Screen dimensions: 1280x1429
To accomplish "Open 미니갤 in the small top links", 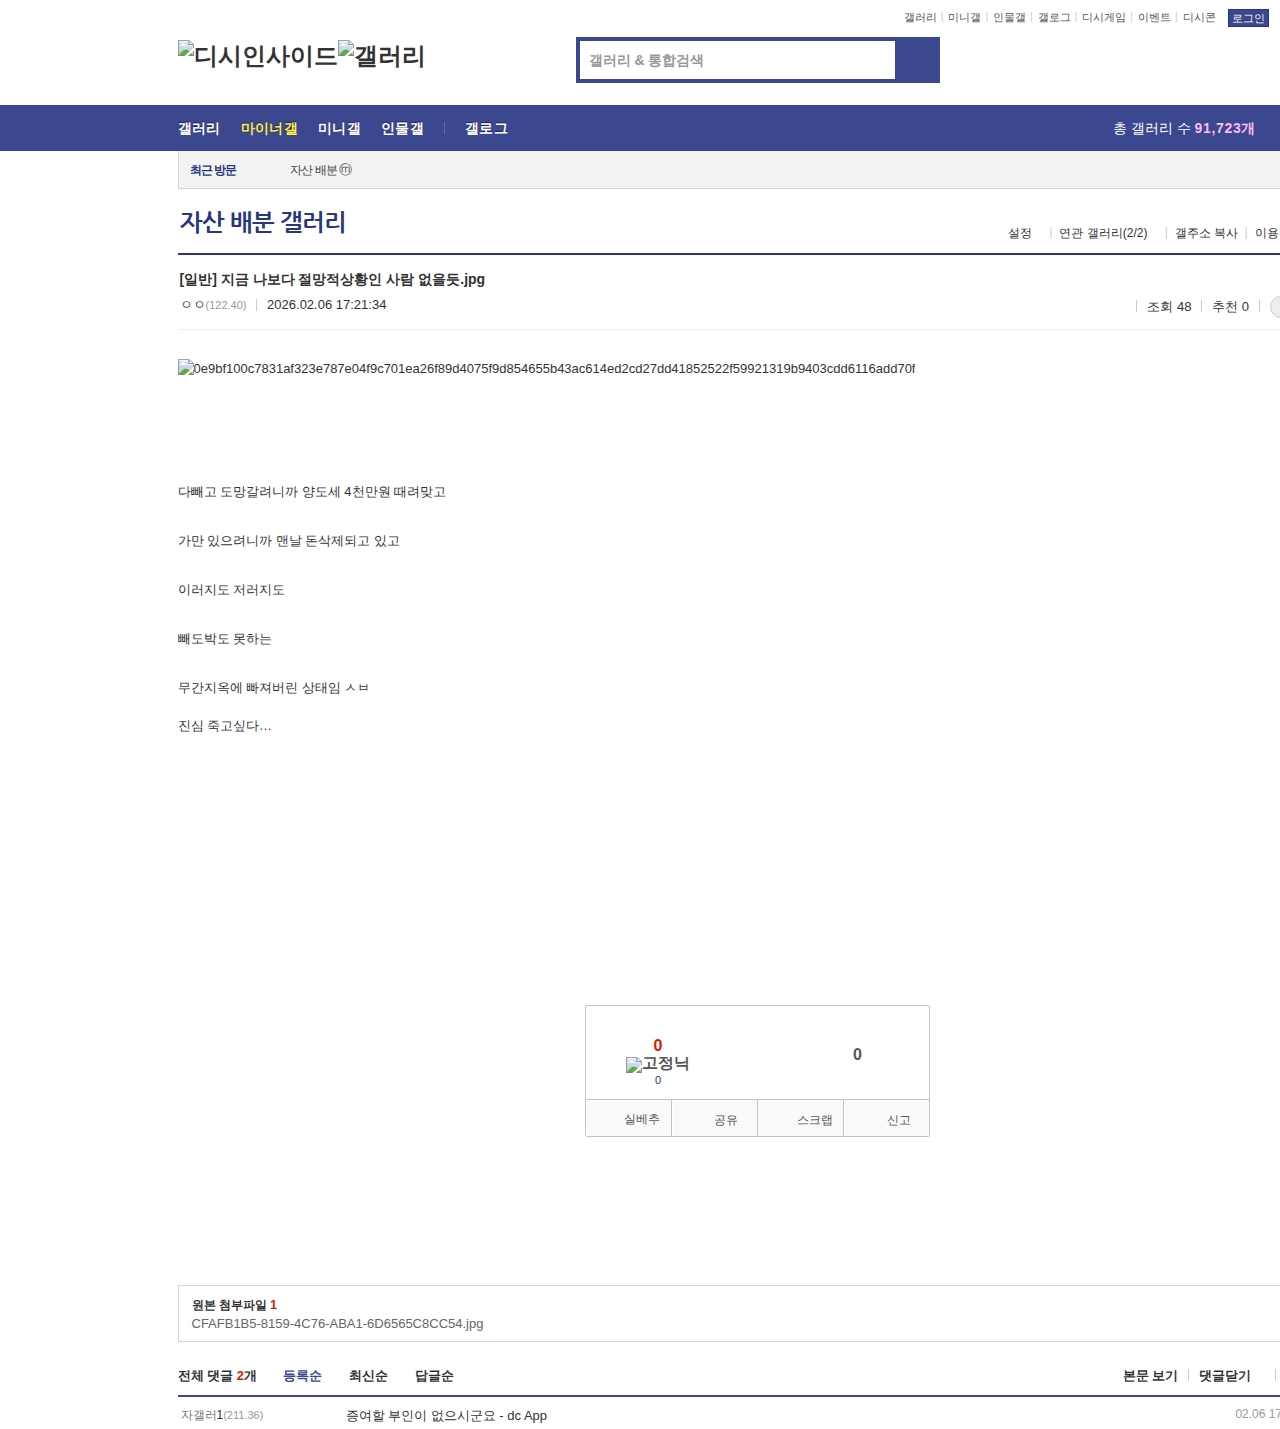I will [x=964, y=18].
